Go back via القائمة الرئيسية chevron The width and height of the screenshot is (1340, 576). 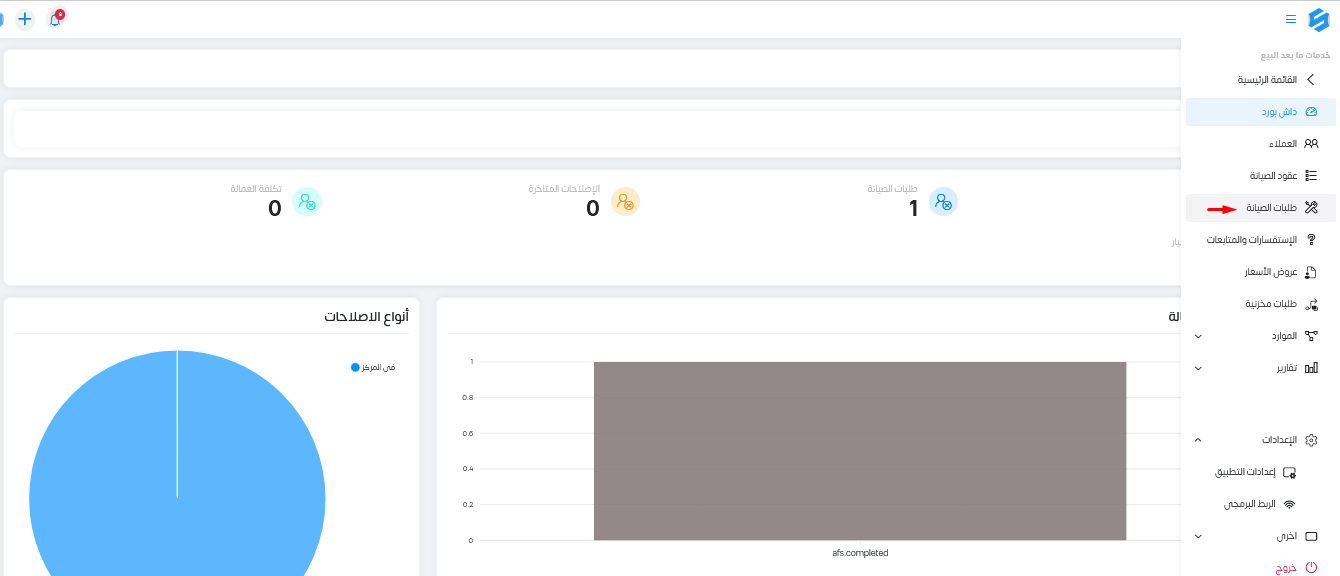1311,79
